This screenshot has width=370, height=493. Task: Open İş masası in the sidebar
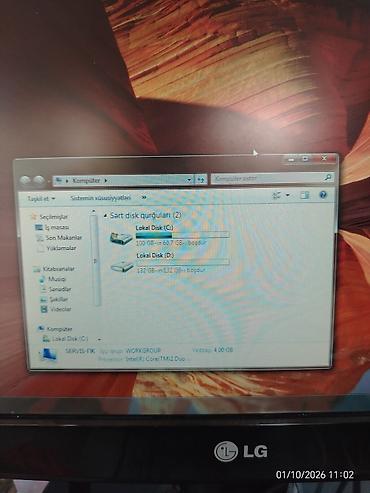pyautogui.click(x=57, y=227)
